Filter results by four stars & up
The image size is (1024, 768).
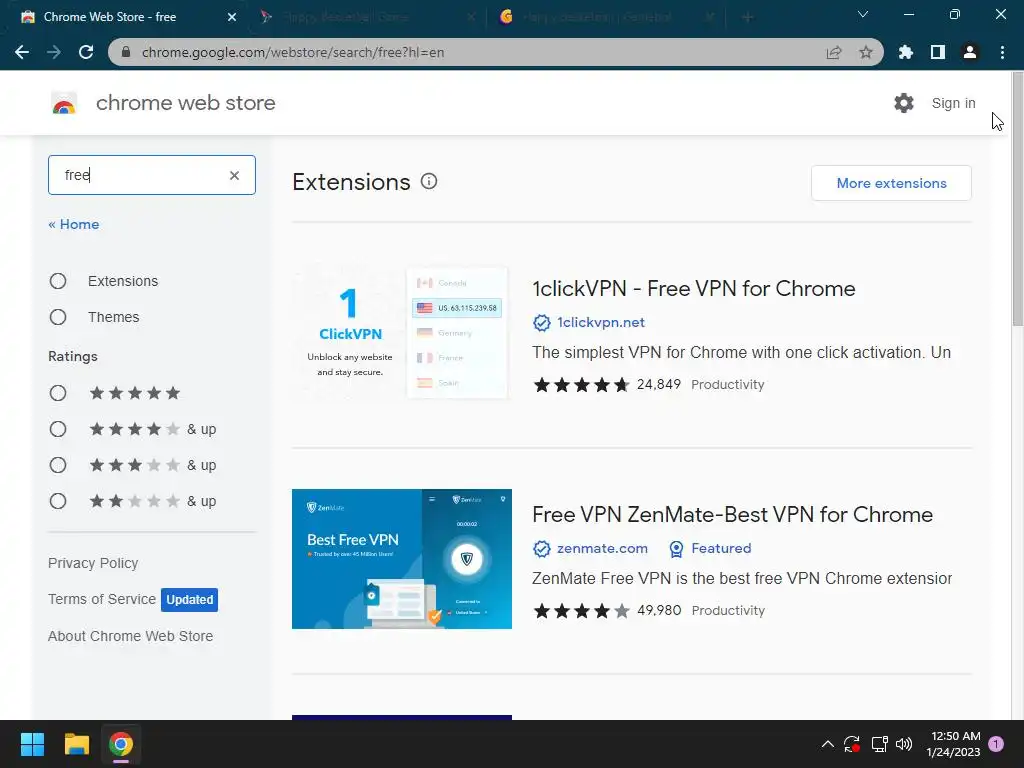tap(58, 429)
